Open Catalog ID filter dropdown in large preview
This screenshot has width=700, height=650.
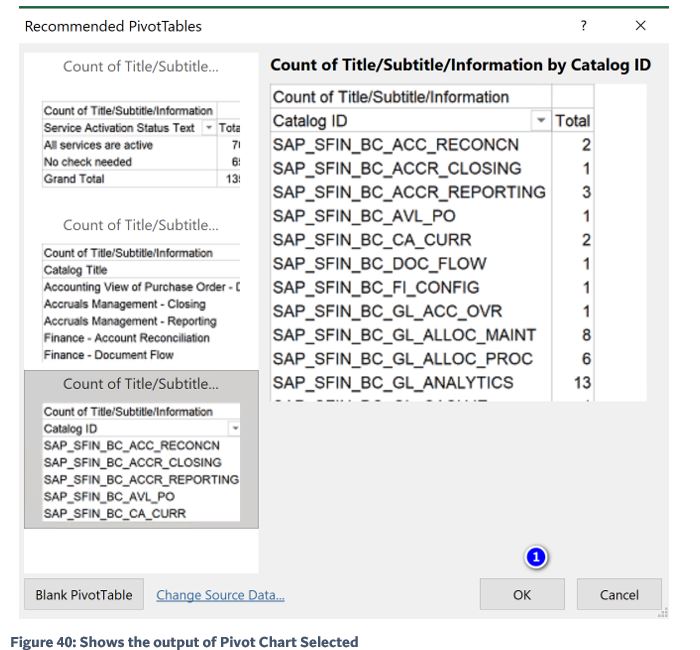tap(541, 120)
